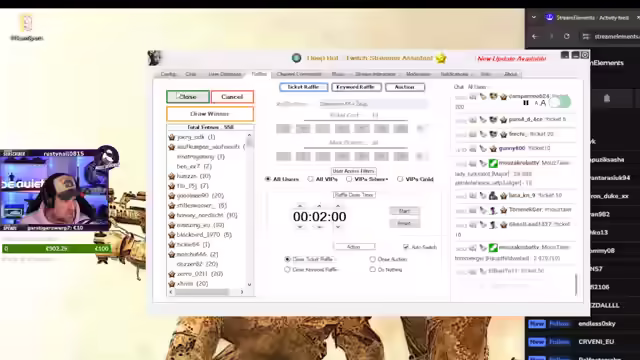This screenshot has height=360, width=640.
Task: Open the desktop file icon at top left
Action: (x=27, y=23)
